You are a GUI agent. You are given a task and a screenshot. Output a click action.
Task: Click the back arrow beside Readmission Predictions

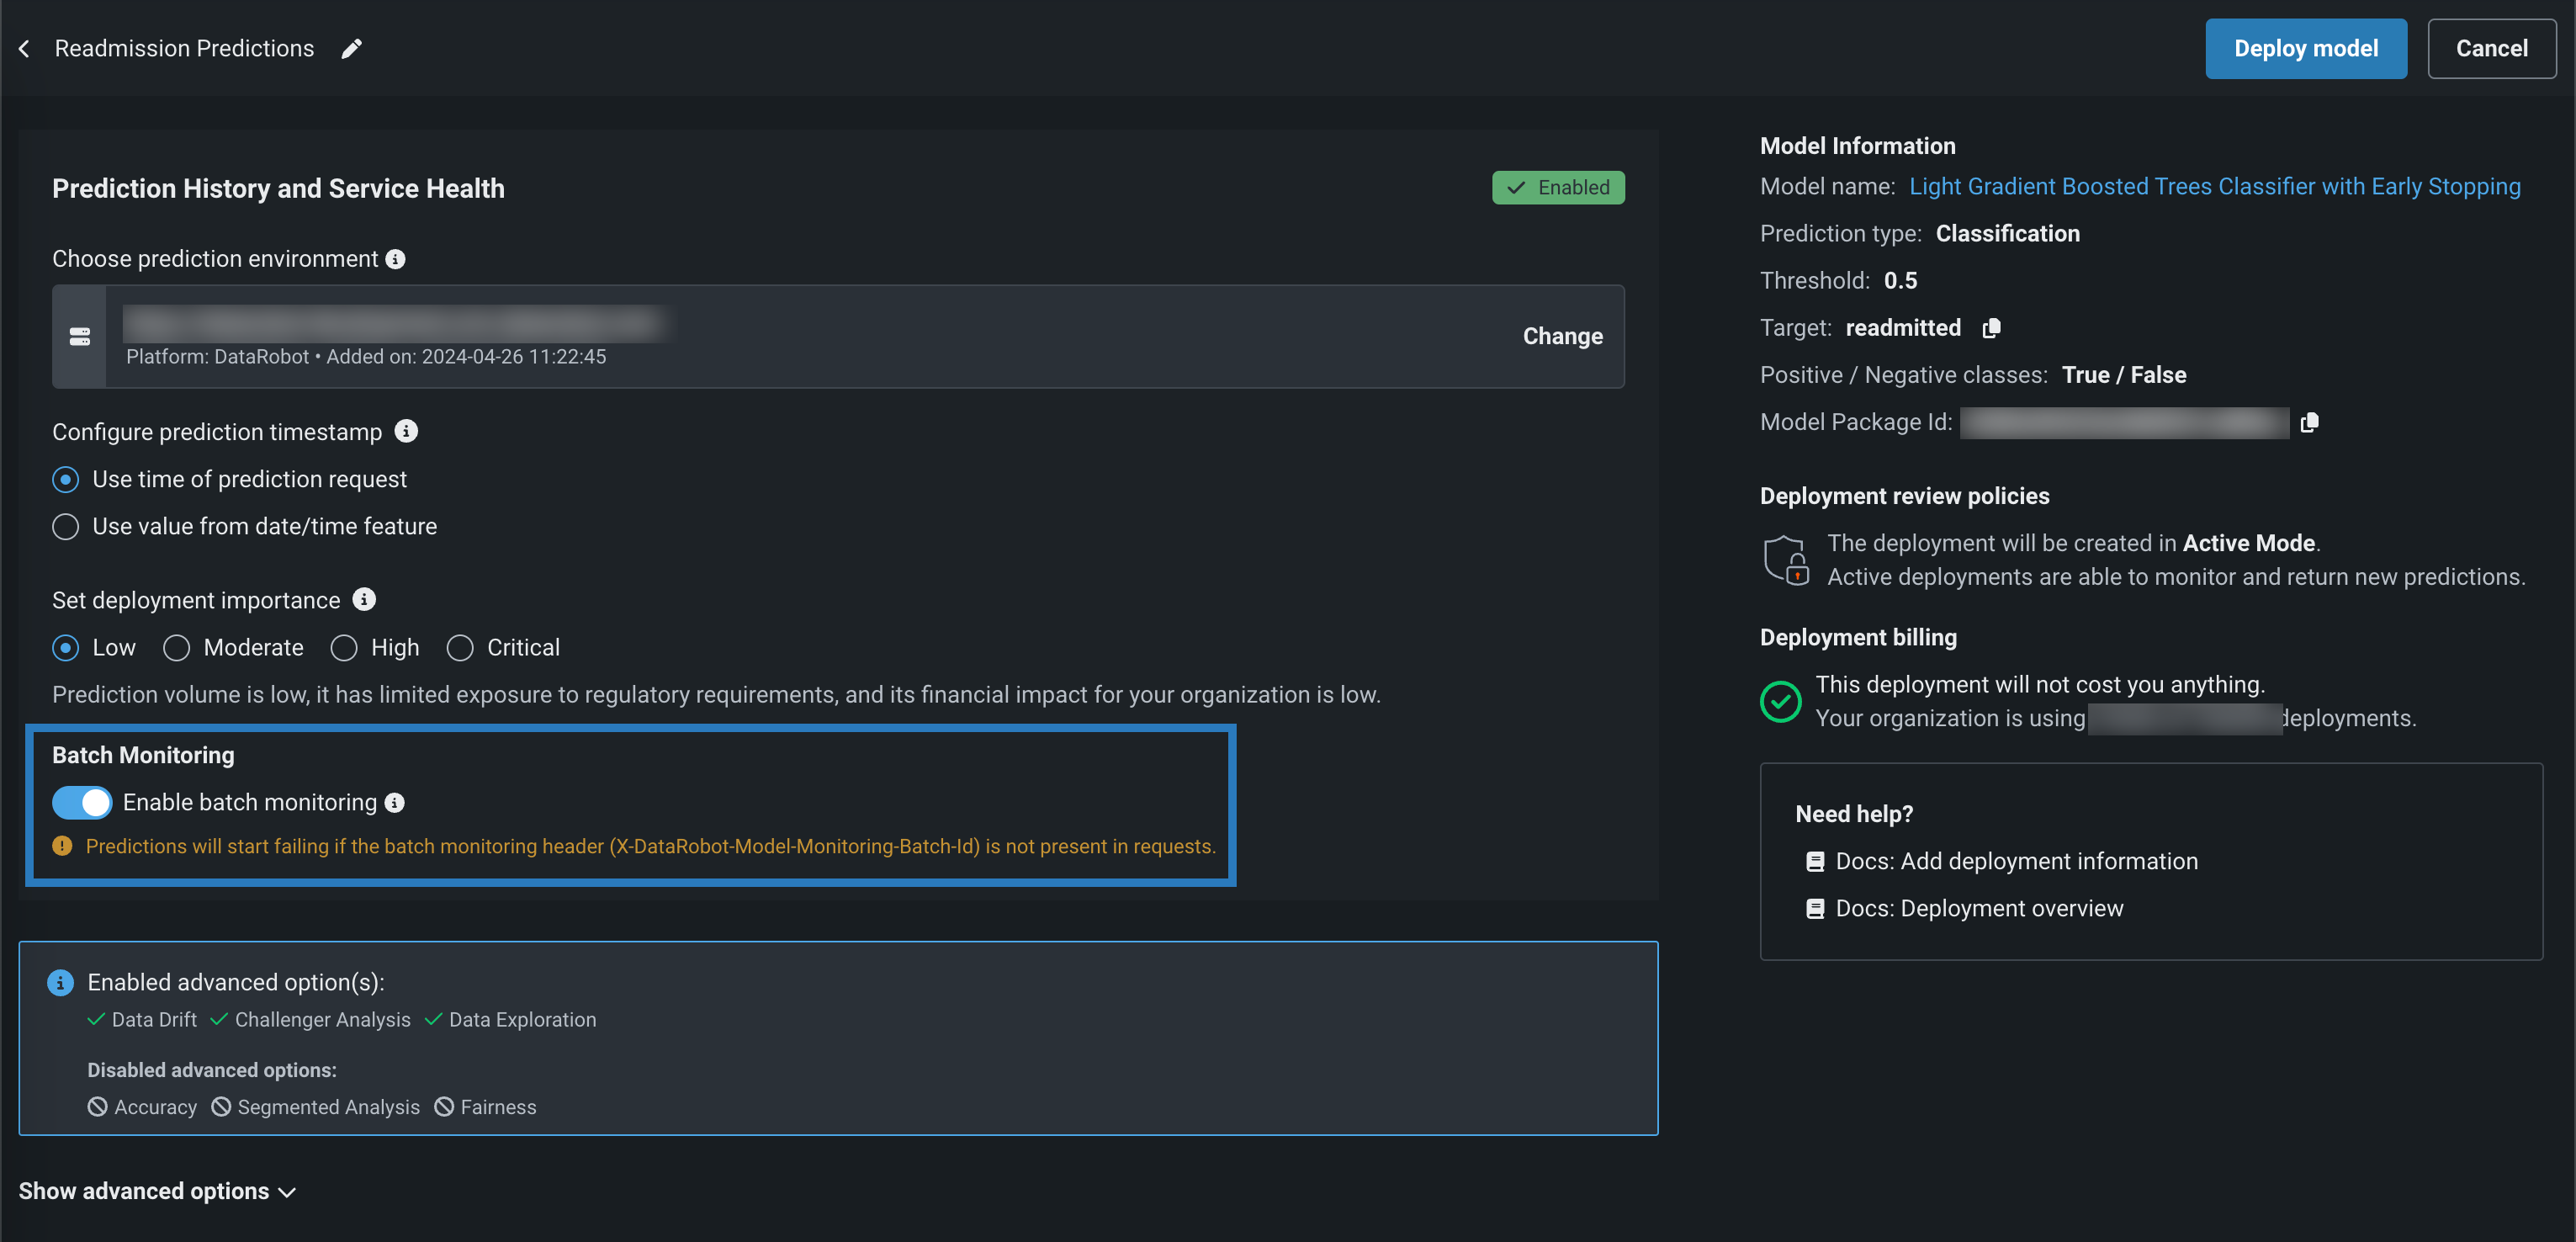coord(24,48)
